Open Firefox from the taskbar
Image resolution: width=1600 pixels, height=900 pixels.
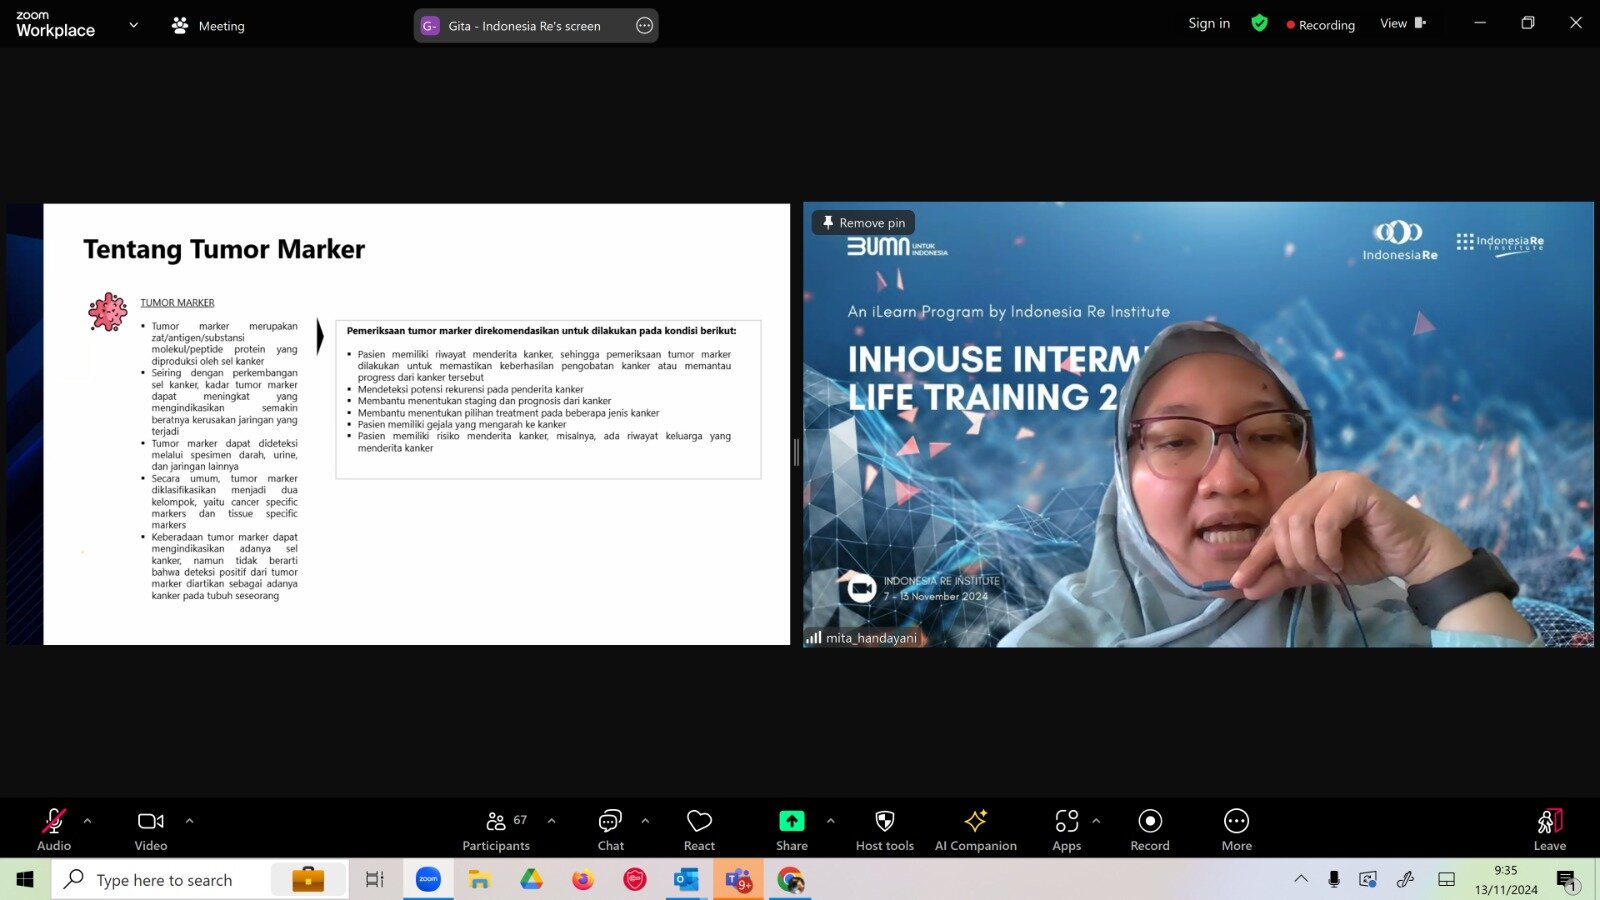583,880
